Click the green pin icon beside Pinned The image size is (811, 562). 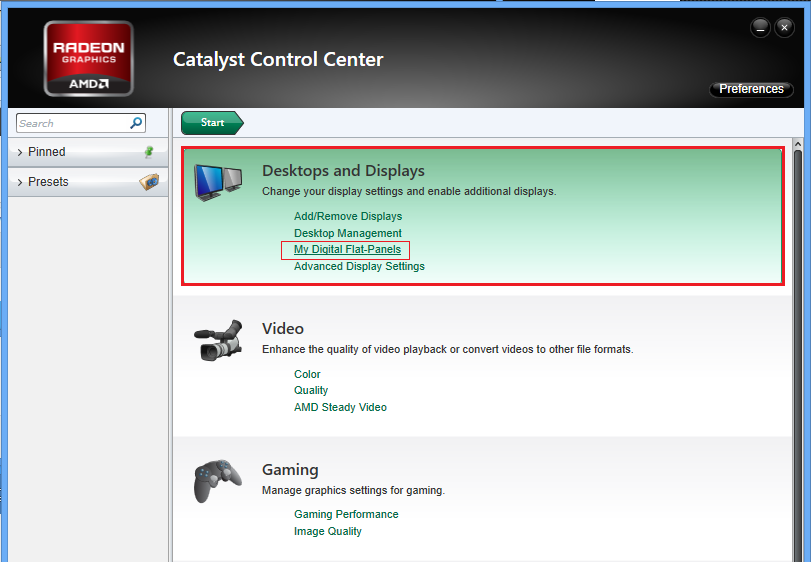(149, 151)
